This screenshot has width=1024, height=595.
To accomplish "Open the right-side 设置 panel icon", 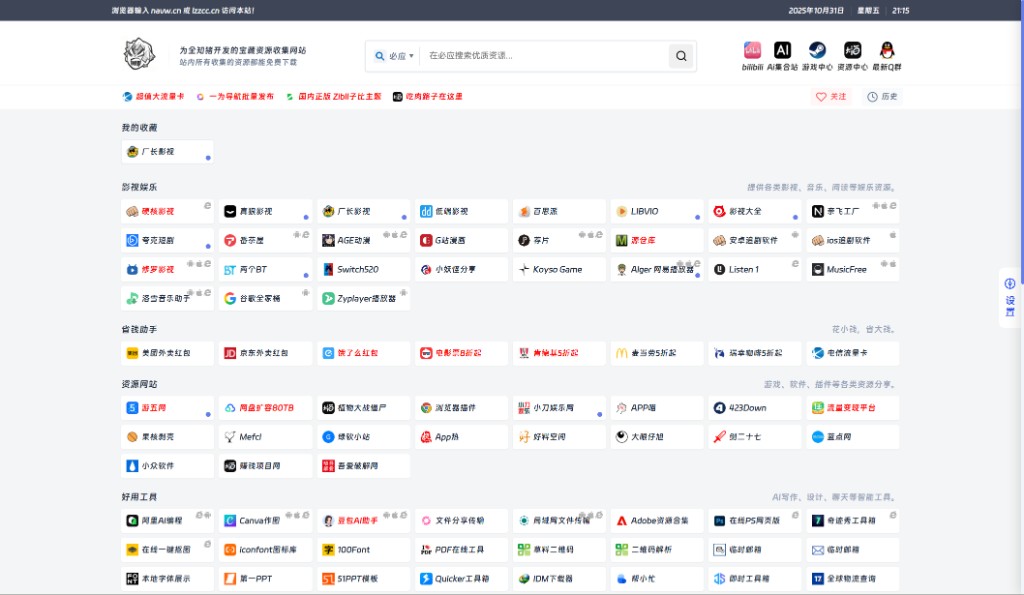I will [x=1010, y=297].
